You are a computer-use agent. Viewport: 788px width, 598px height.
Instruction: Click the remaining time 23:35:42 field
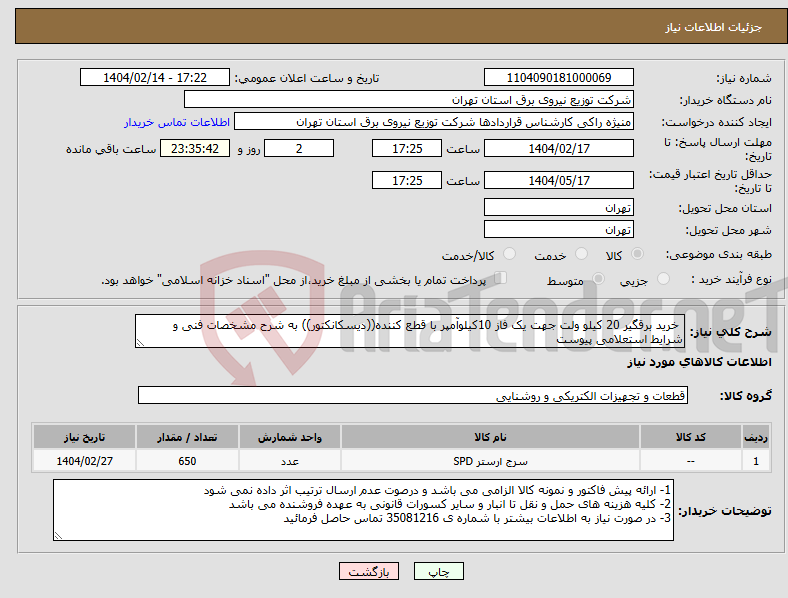click(195, 149)
